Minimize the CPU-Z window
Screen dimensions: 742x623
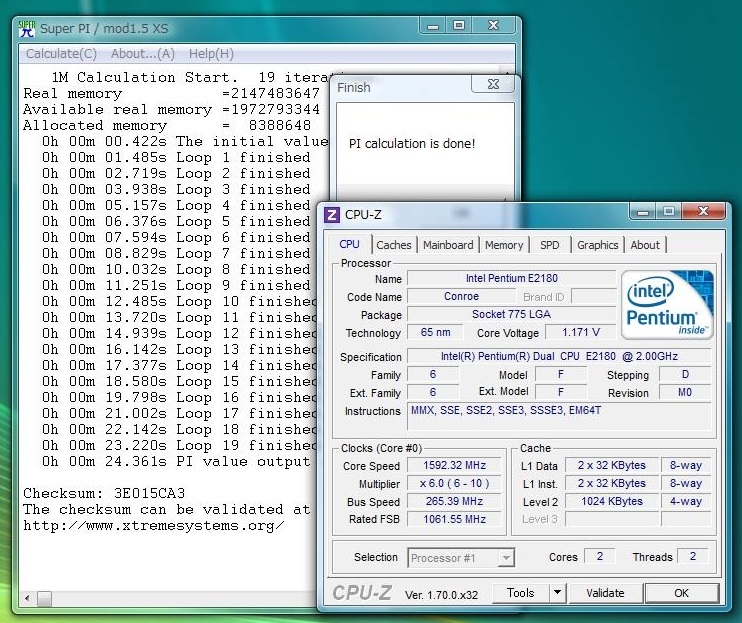click(x=641, y=212)
